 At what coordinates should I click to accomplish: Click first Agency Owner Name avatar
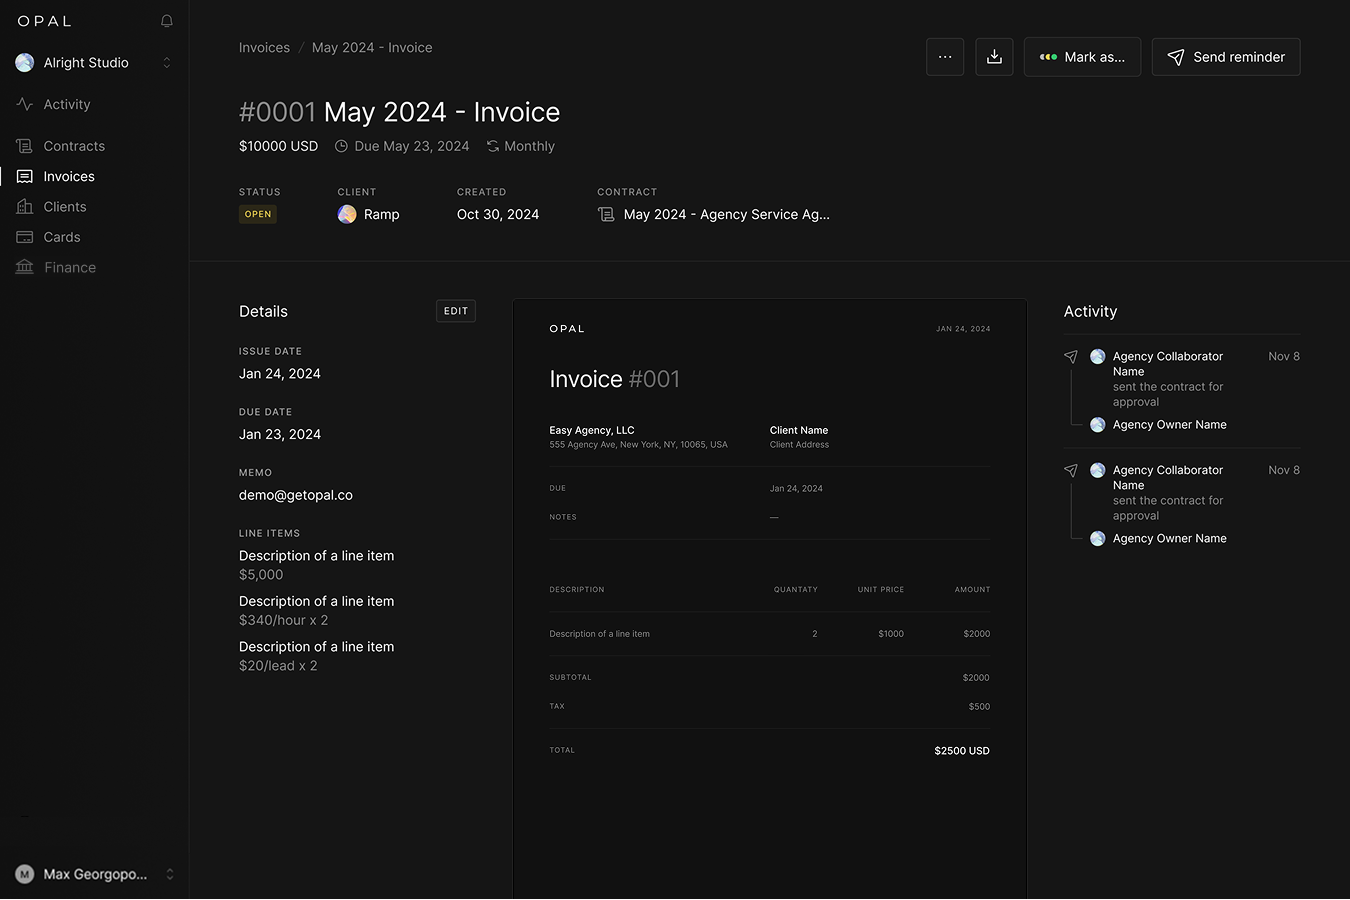pos(1097,425)
